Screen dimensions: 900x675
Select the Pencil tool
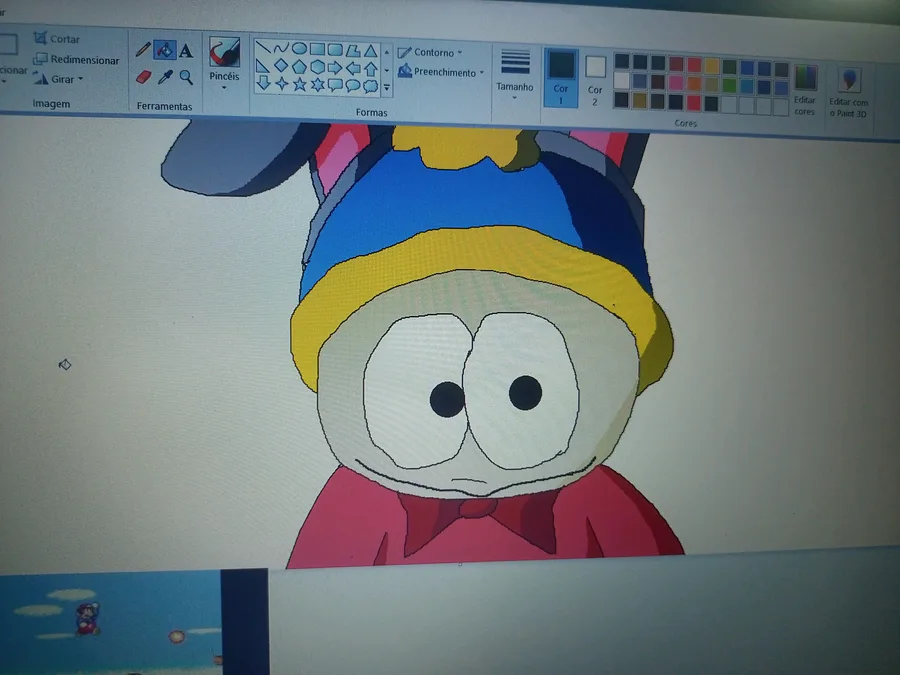click(x=143, y=50)
